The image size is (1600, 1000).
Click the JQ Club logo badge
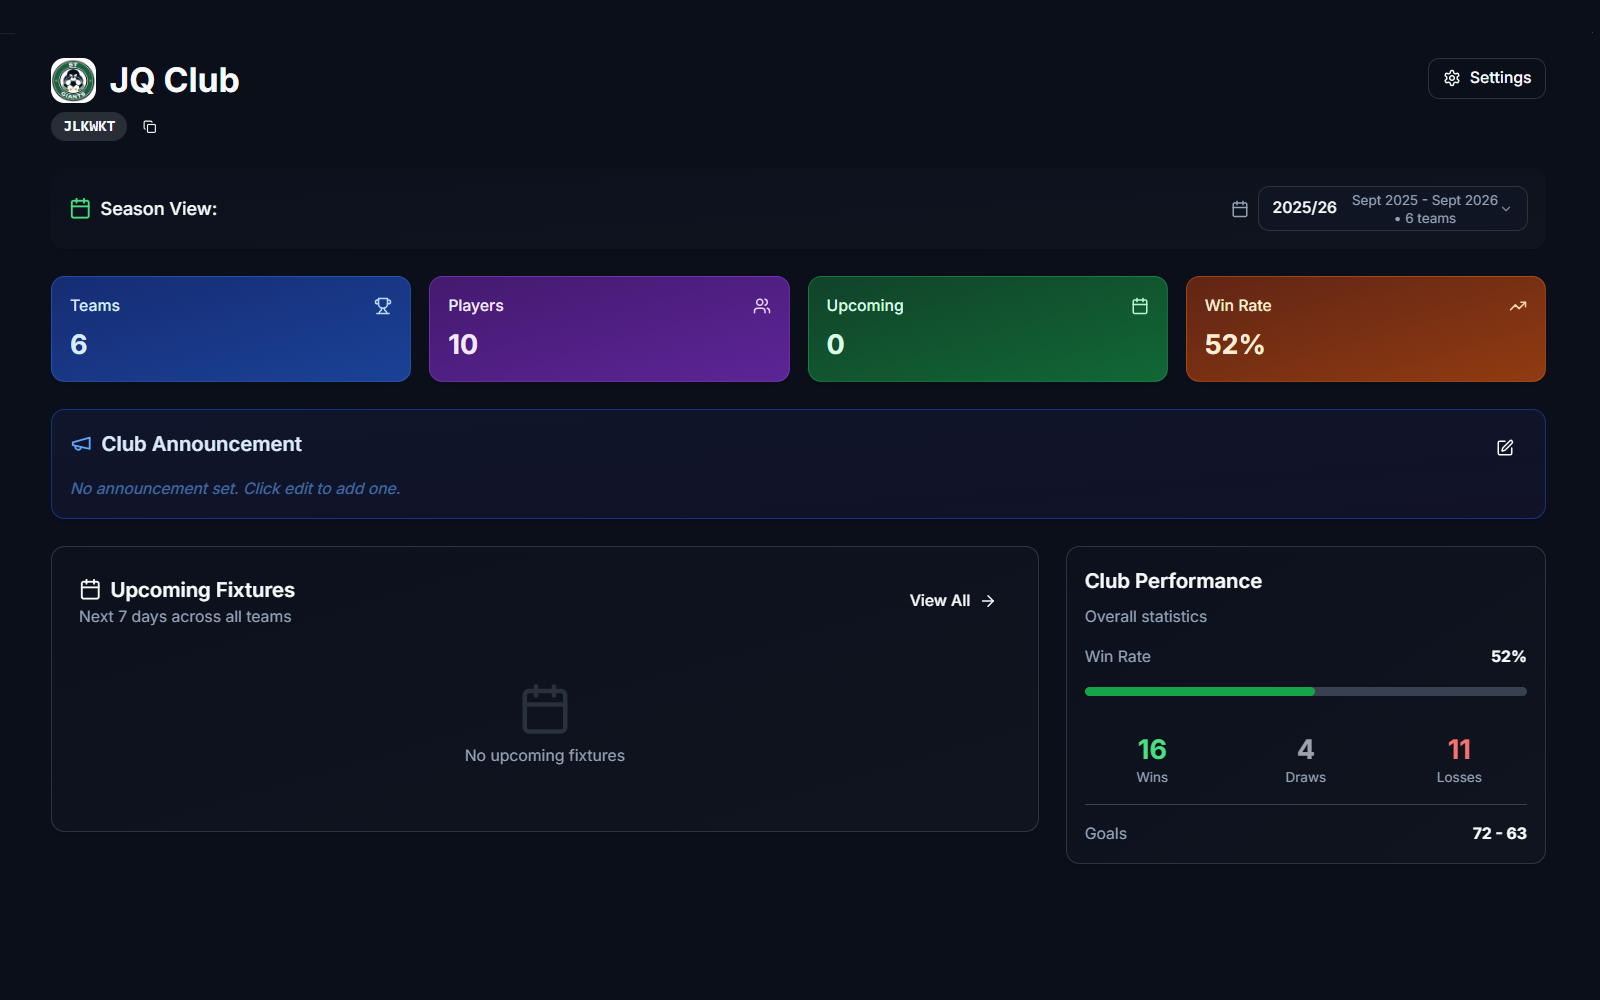click(73, 81)
